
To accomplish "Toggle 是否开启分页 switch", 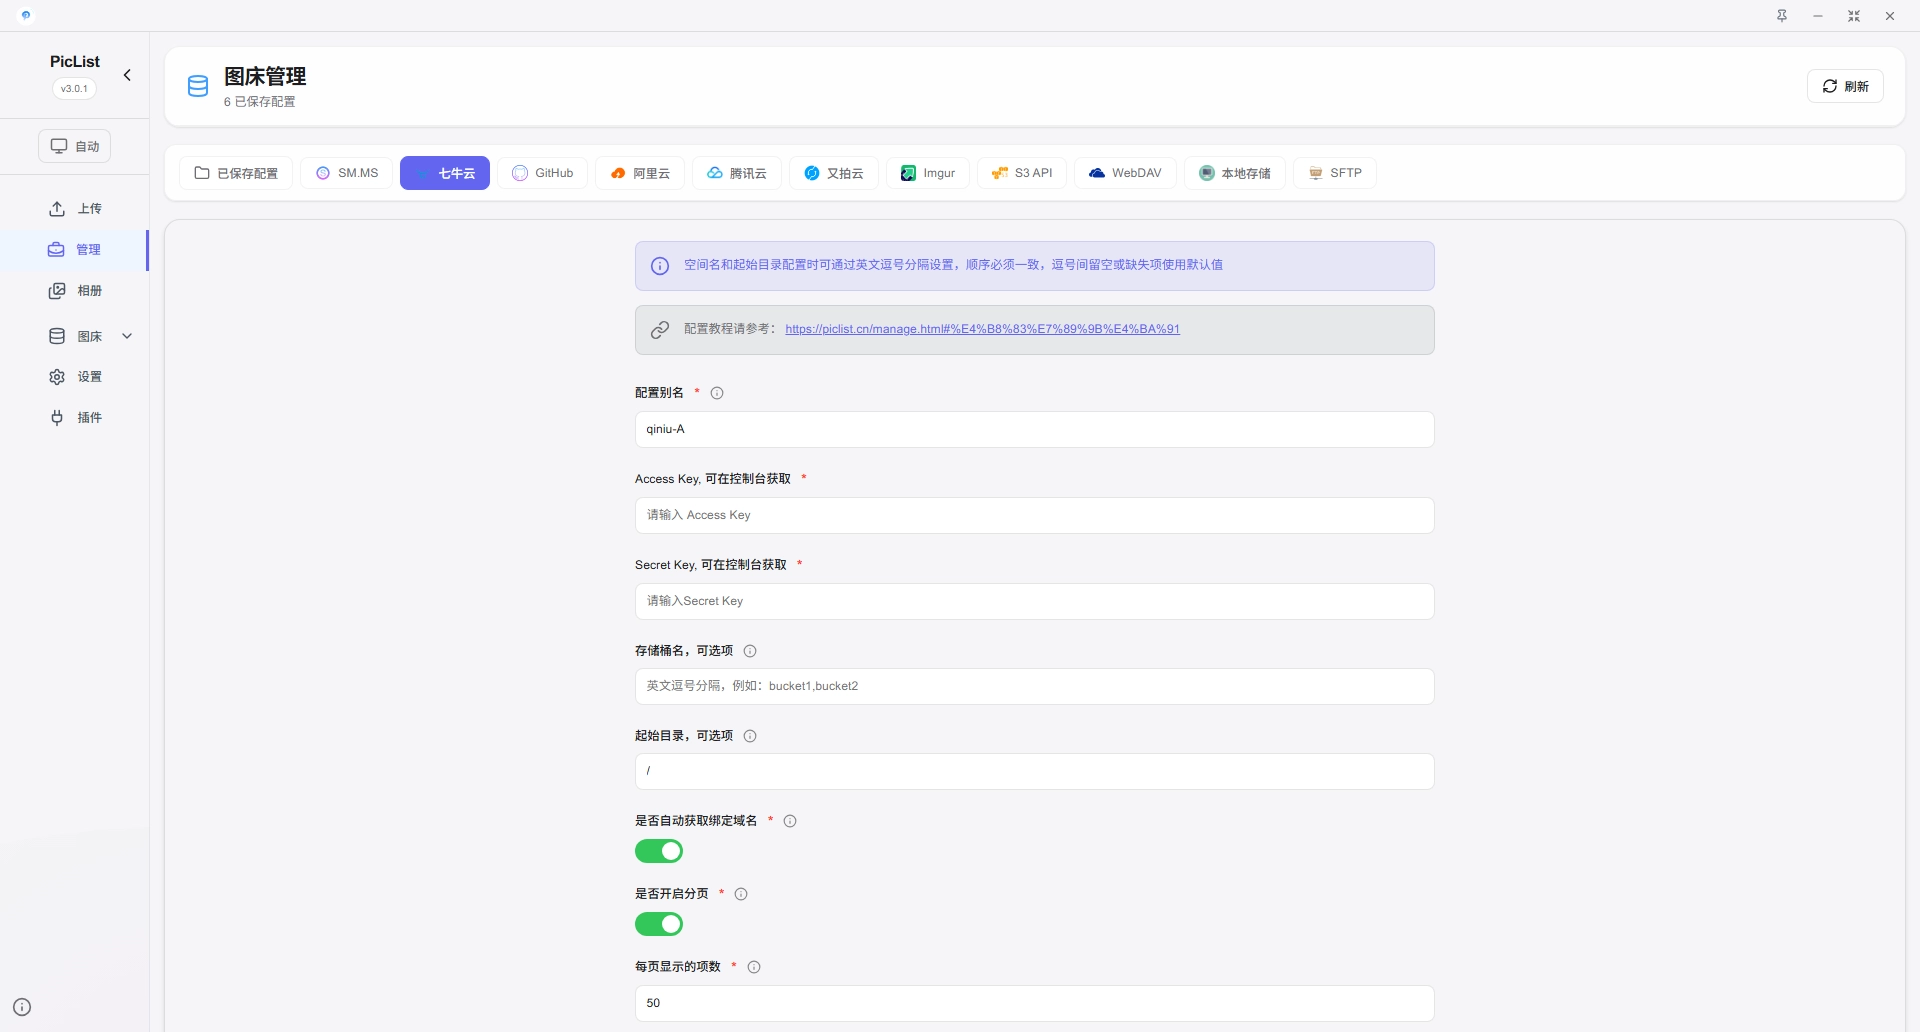I will click(x=659, y=924).
